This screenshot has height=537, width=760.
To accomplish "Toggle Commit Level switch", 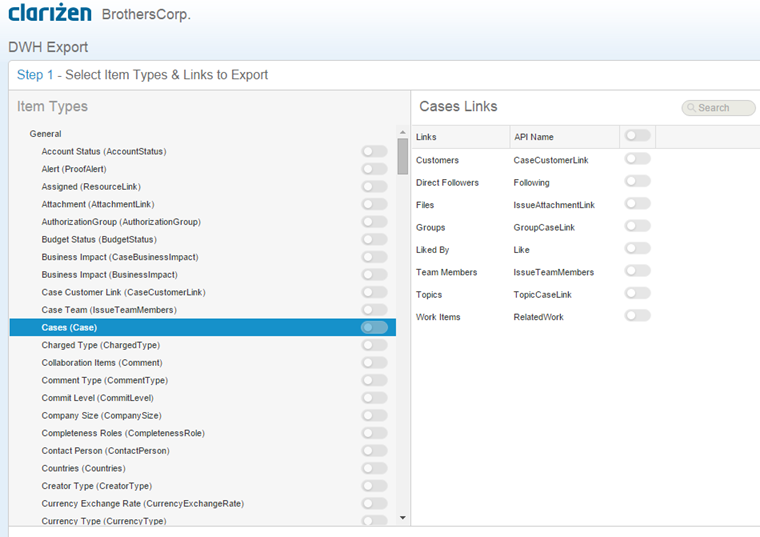I will 374,398.
